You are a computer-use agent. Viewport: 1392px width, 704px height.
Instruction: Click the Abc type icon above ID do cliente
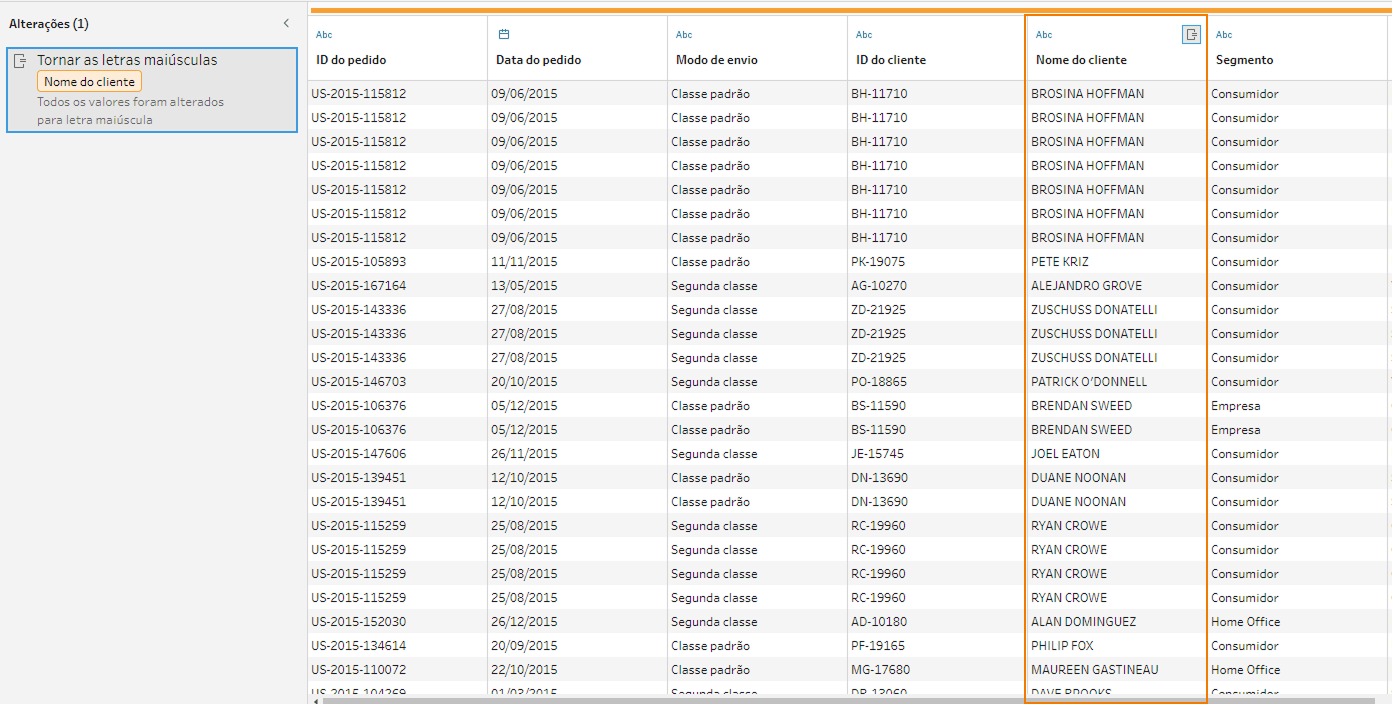[864, 35]
